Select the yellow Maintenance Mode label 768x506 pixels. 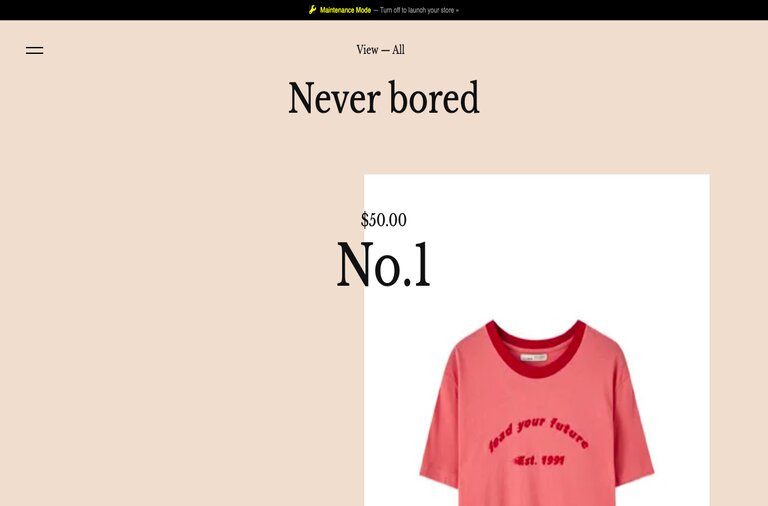345,10
